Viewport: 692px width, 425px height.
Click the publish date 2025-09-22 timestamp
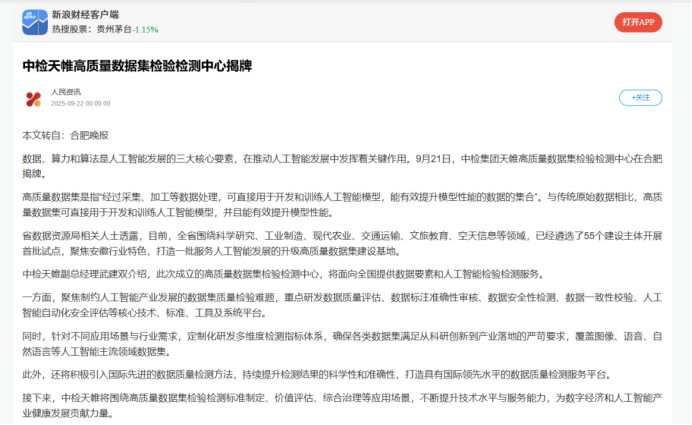pos(80,103)
